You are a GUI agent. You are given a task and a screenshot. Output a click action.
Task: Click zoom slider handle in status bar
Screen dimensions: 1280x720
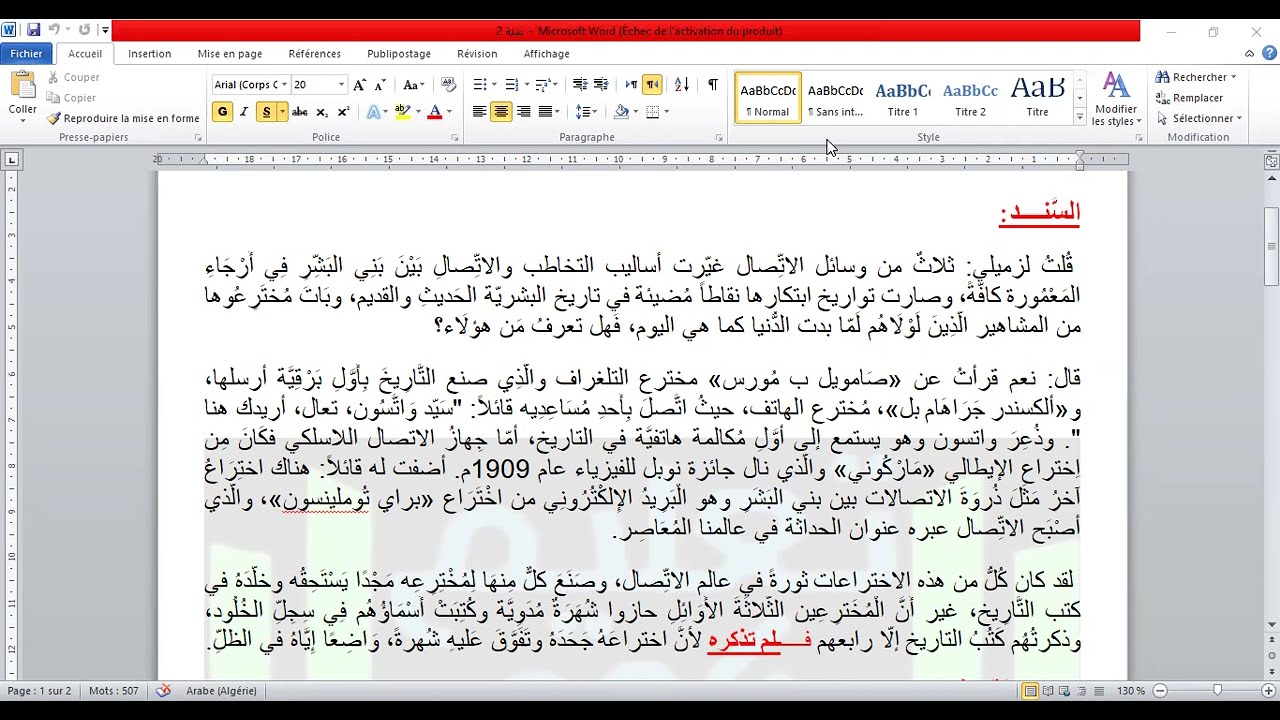[x=1217, y=691]
